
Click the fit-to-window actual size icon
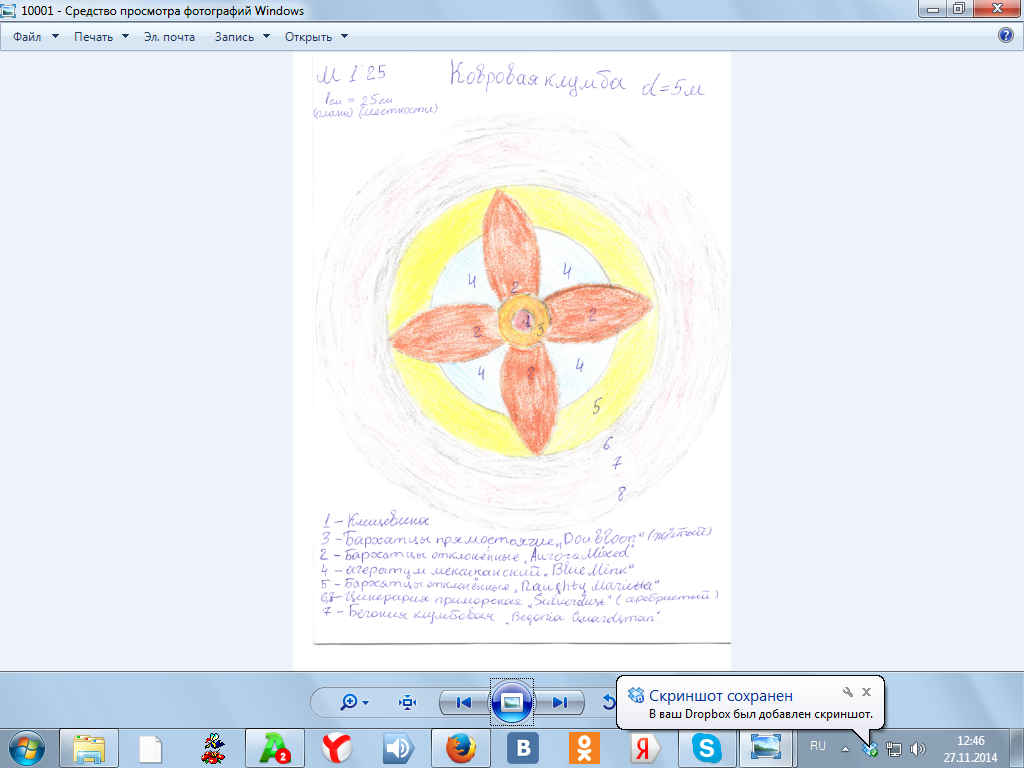pyautogui.click(x=408, y=702)
